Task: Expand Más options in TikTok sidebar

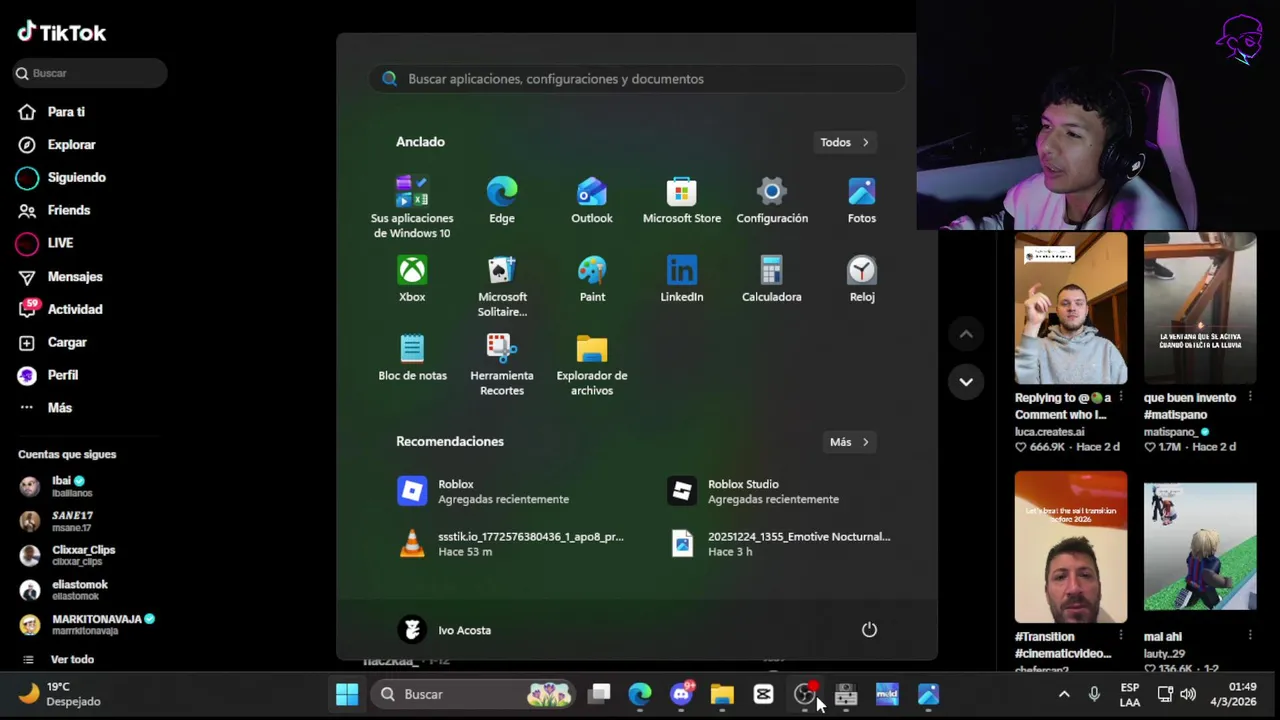Action: pos(46,408)
